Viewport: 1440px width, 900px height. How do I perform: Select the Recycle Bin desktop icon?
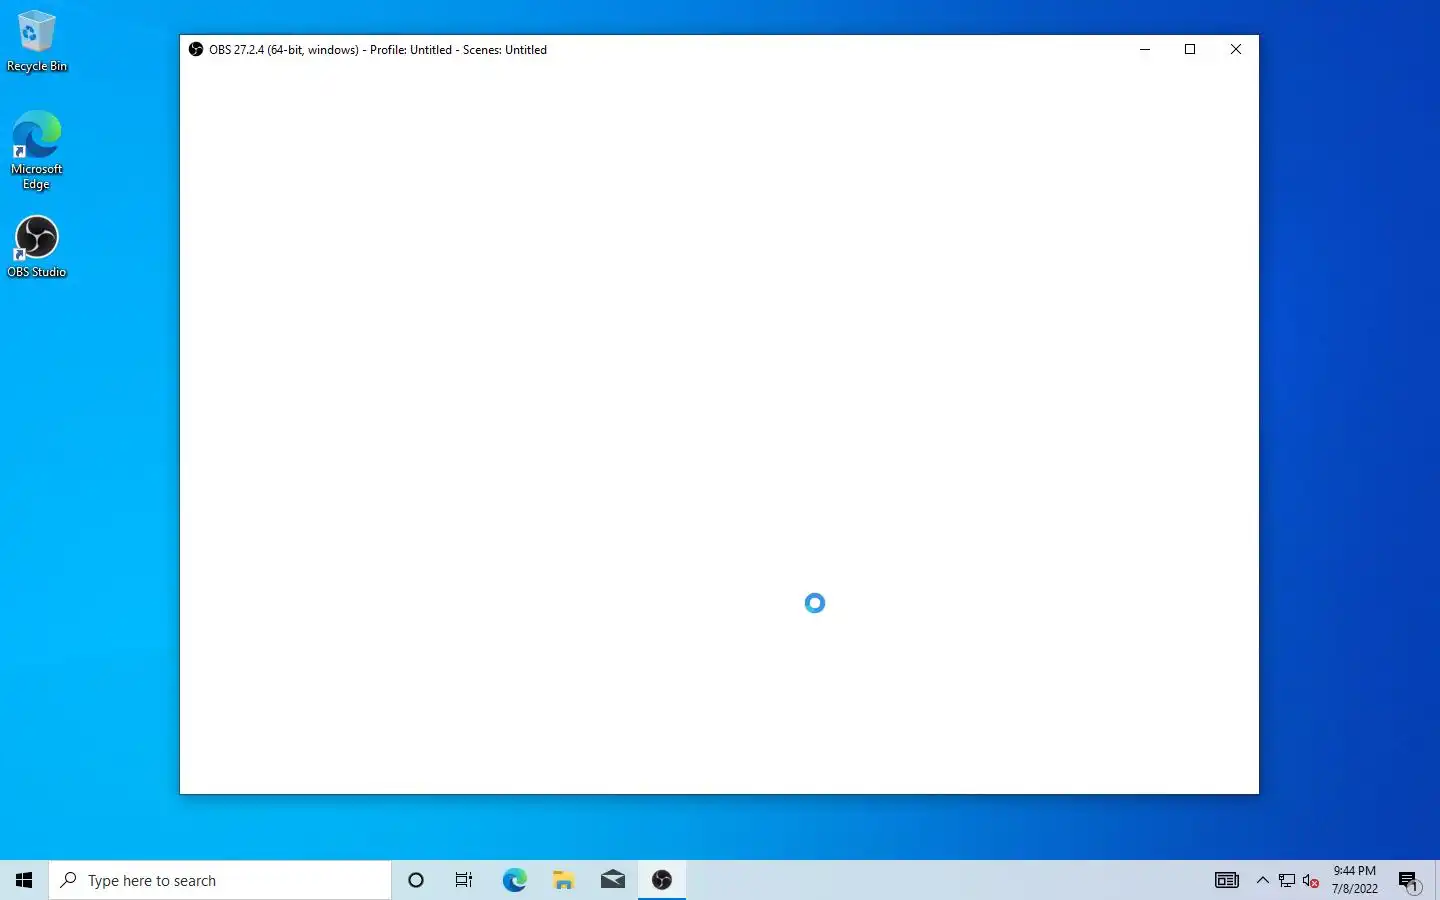pos(36,41)
